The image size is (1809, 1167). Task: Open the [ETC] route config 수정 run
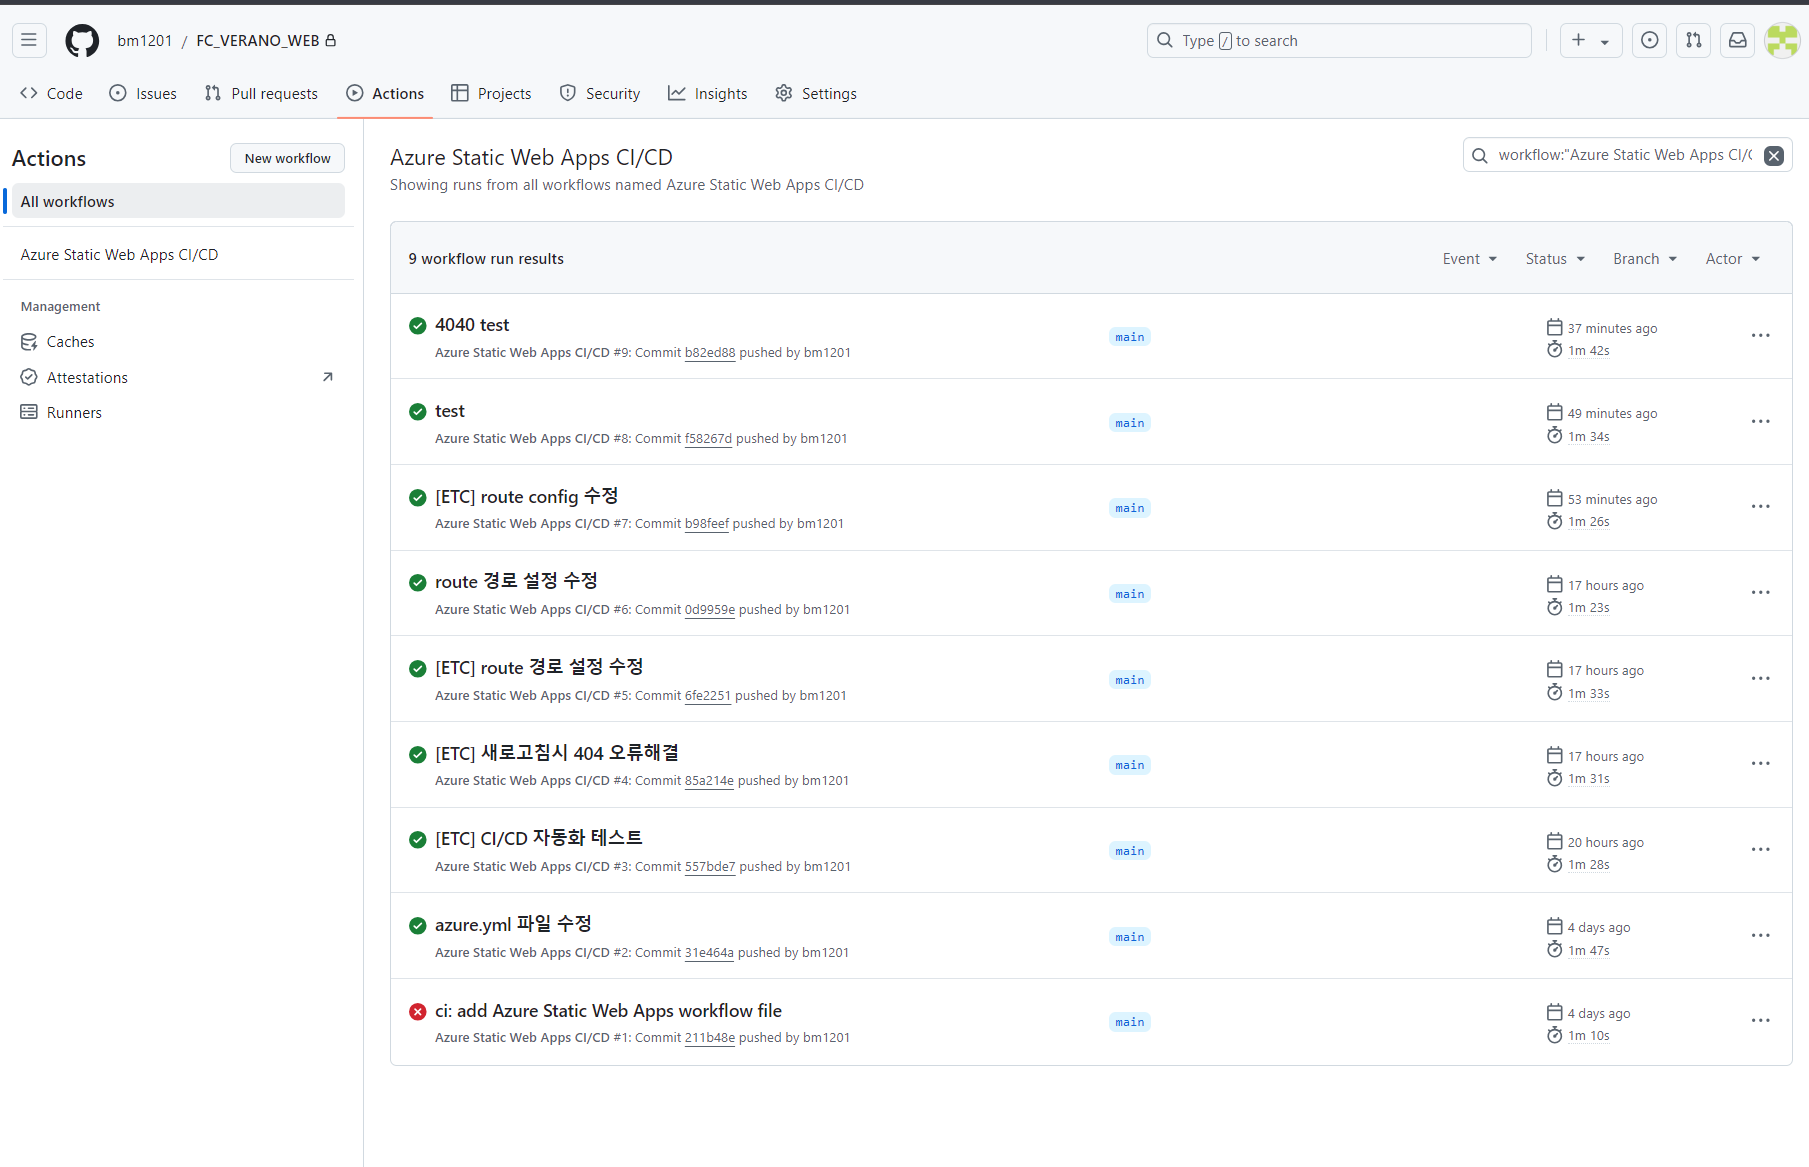click(x=527, y=497)
